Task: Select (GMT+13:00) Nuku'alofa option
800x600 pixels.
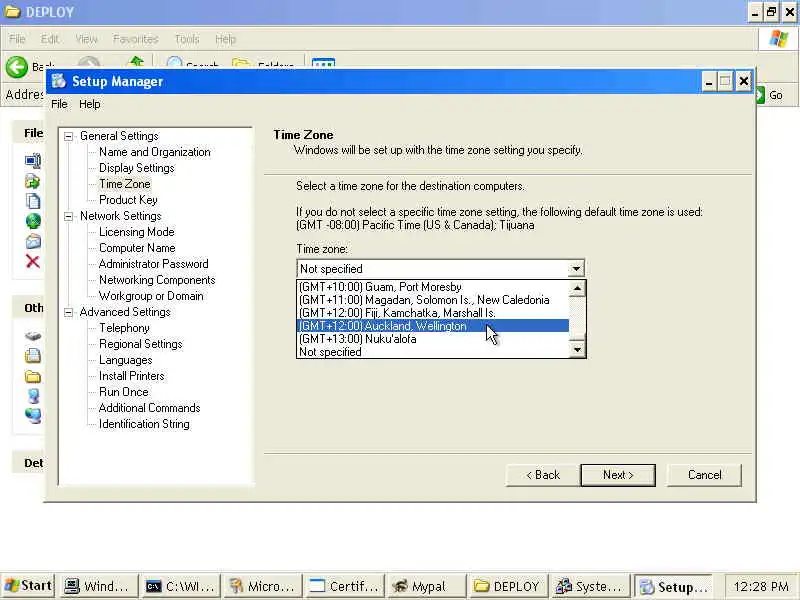Action: (x=433, y=339)
